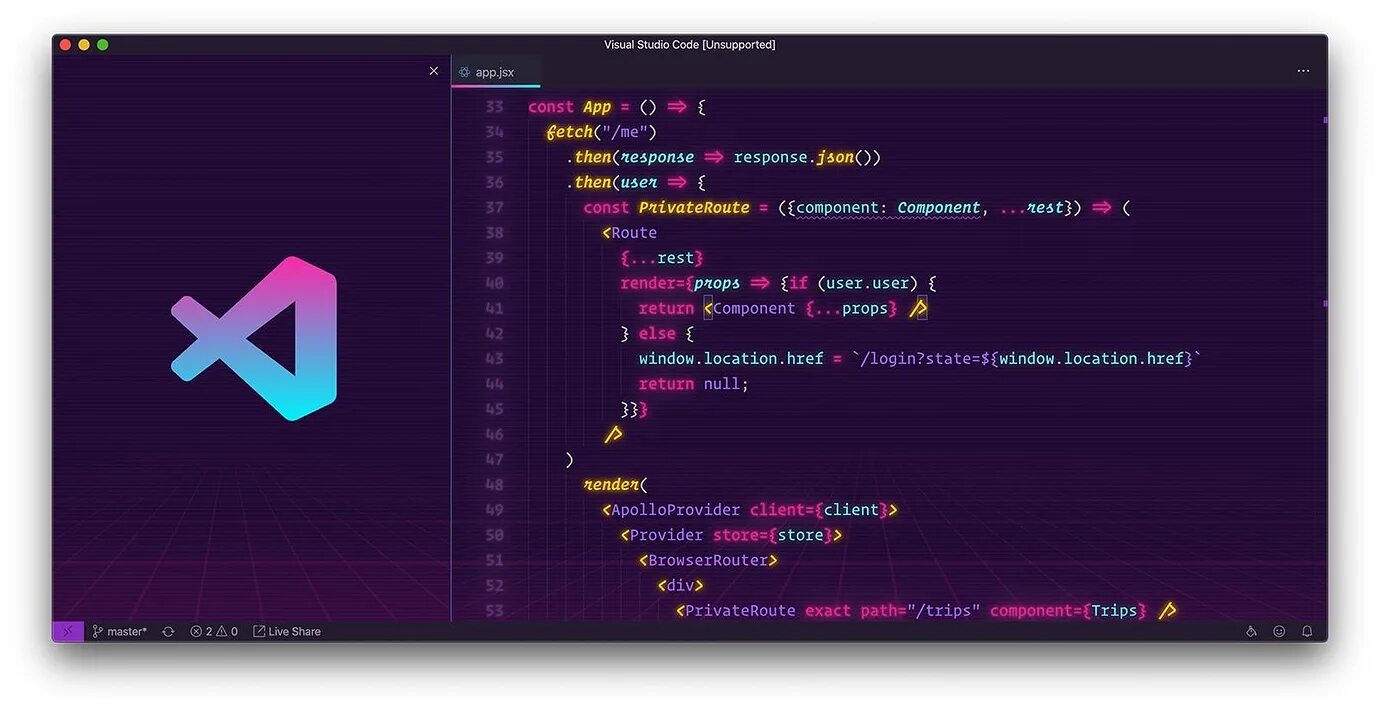This screenshot has width=1380, height=710.
Task: Place cursor on 'App' in line 33
Action: (597, 107)
